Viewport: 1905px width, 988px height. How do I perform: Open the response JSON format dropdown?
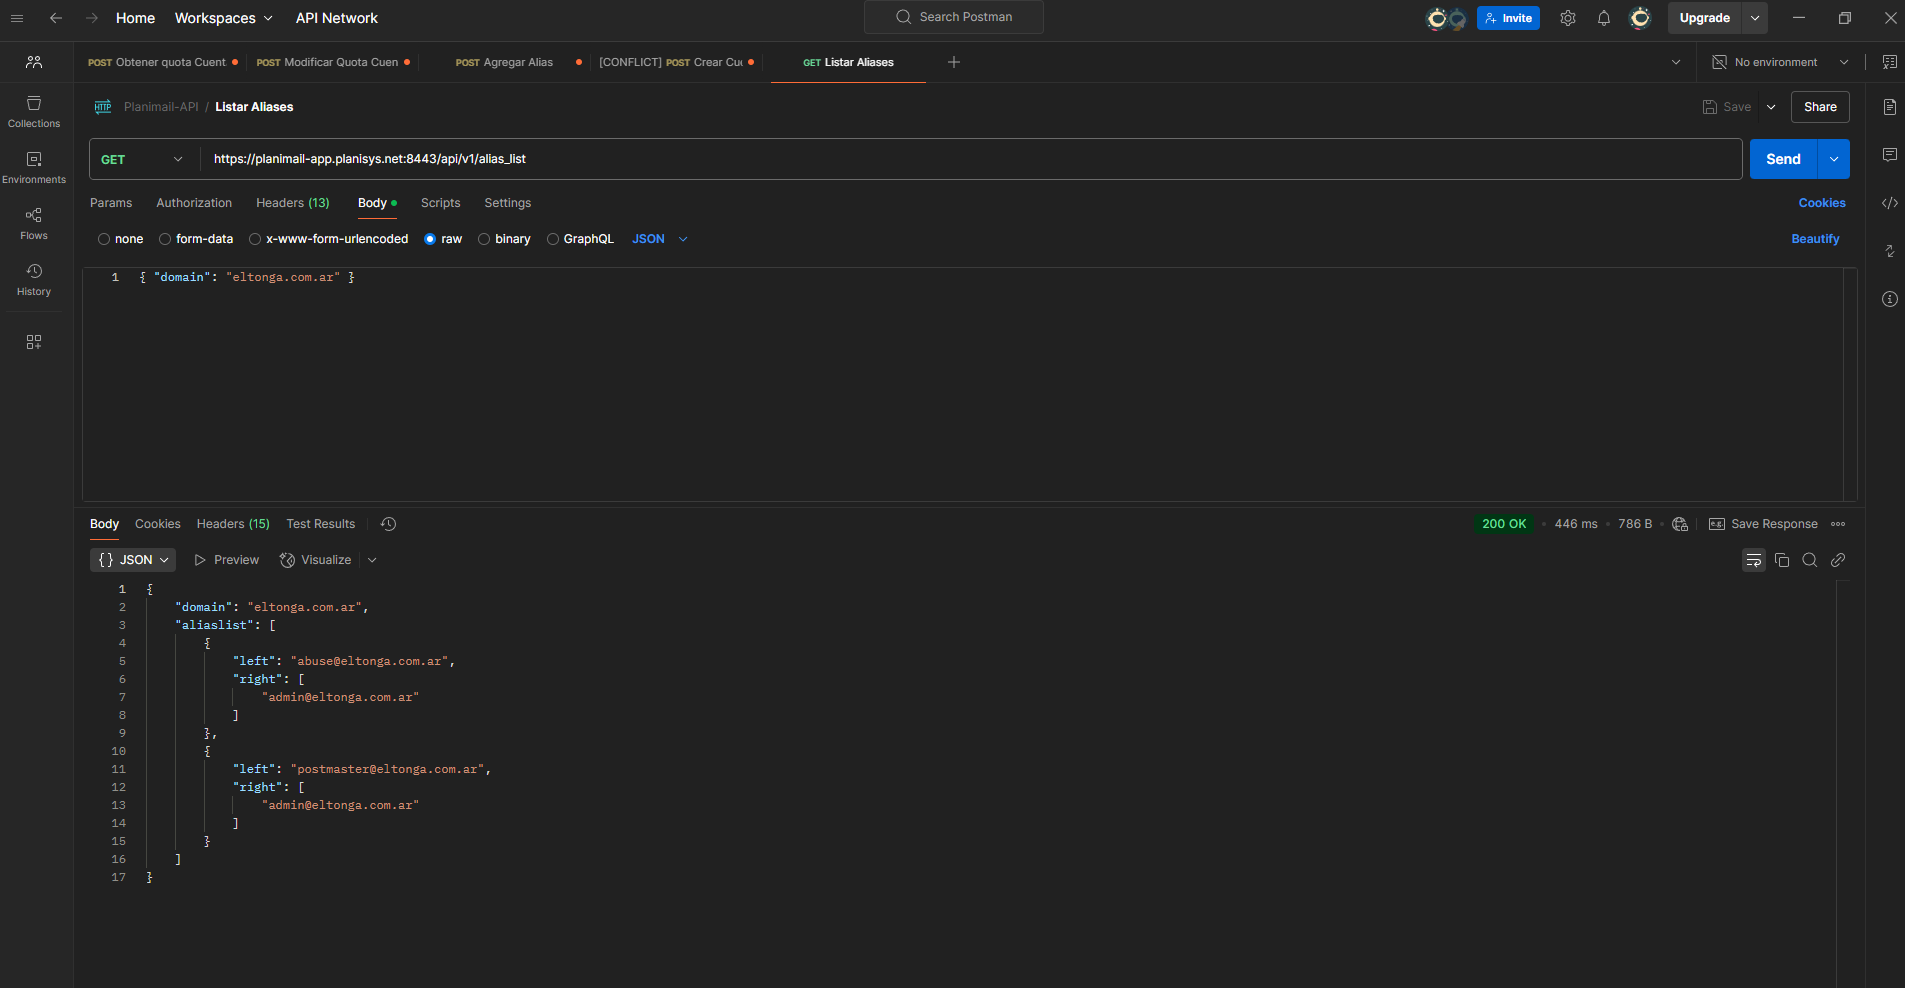coord(133,560)
